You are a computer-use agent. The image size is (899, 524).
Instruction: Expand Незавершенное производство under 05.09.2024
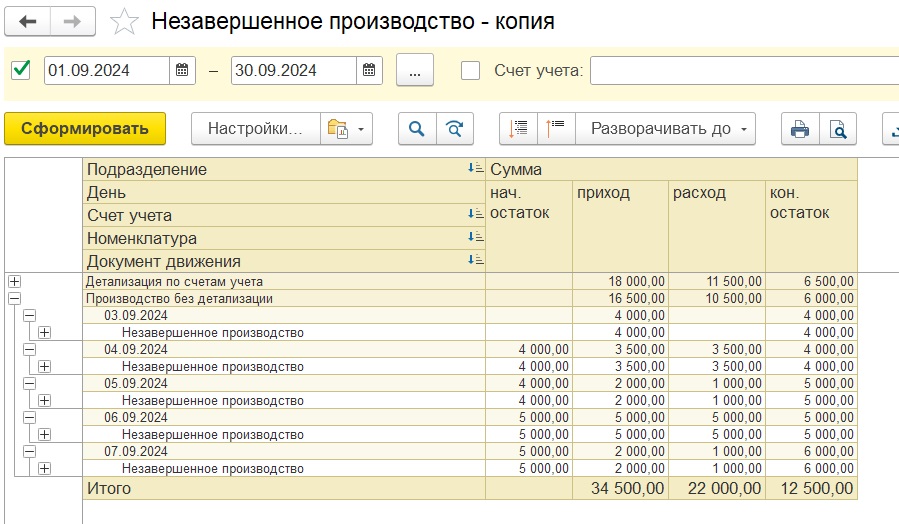44,401
